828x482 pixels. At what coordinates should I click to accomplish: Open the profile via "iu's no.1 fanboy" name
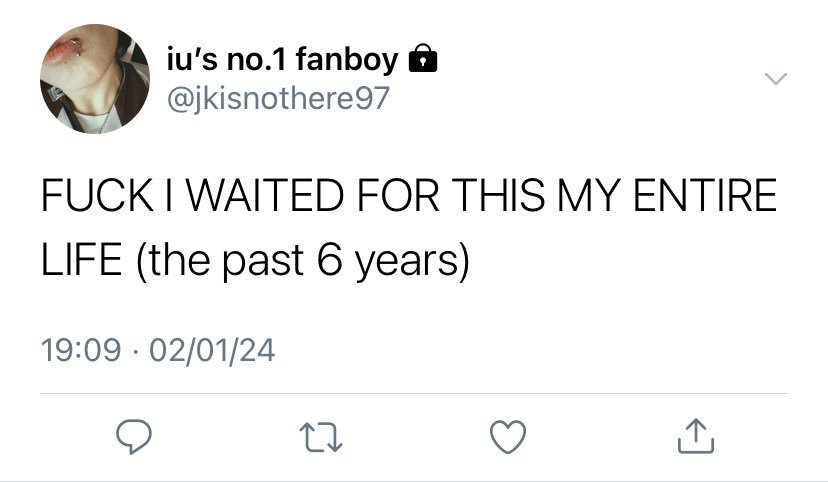click(281, 61)
